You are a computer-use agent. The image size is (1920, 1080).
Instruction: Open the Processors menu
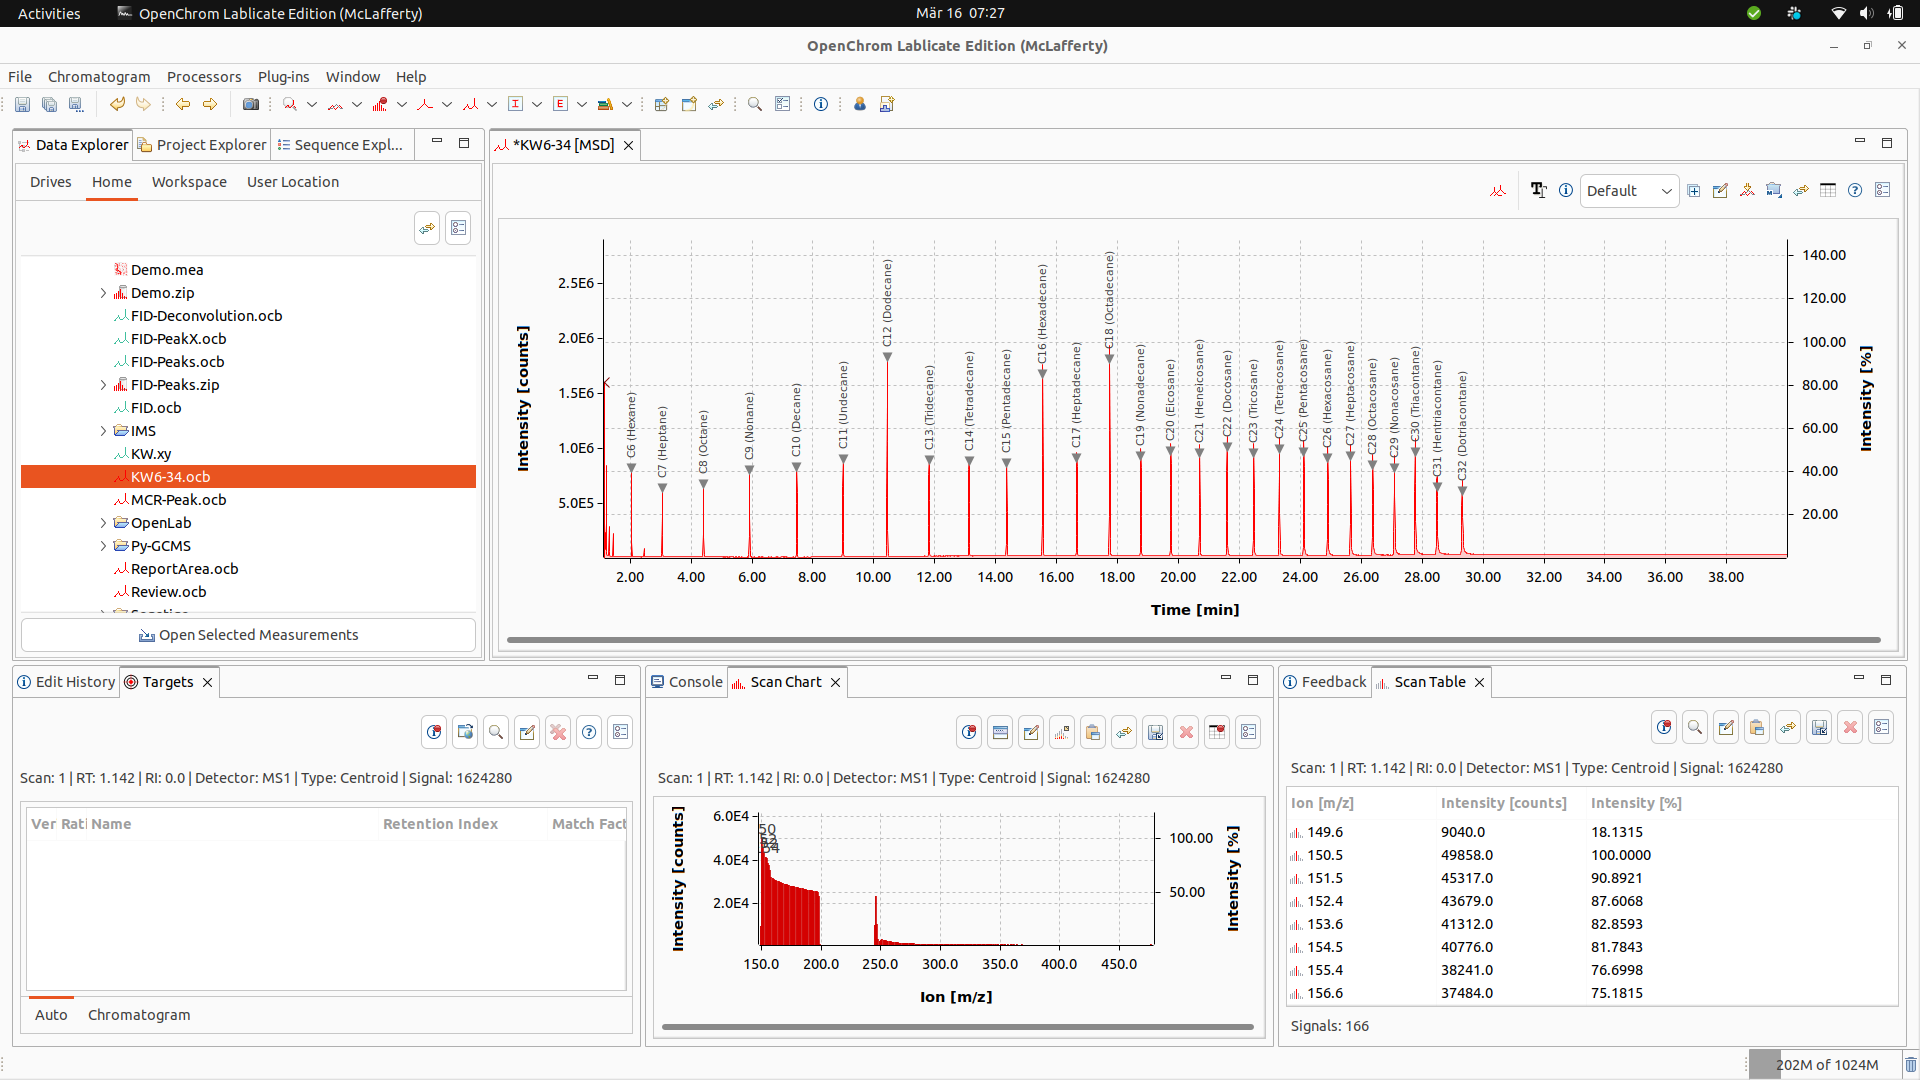204,76
